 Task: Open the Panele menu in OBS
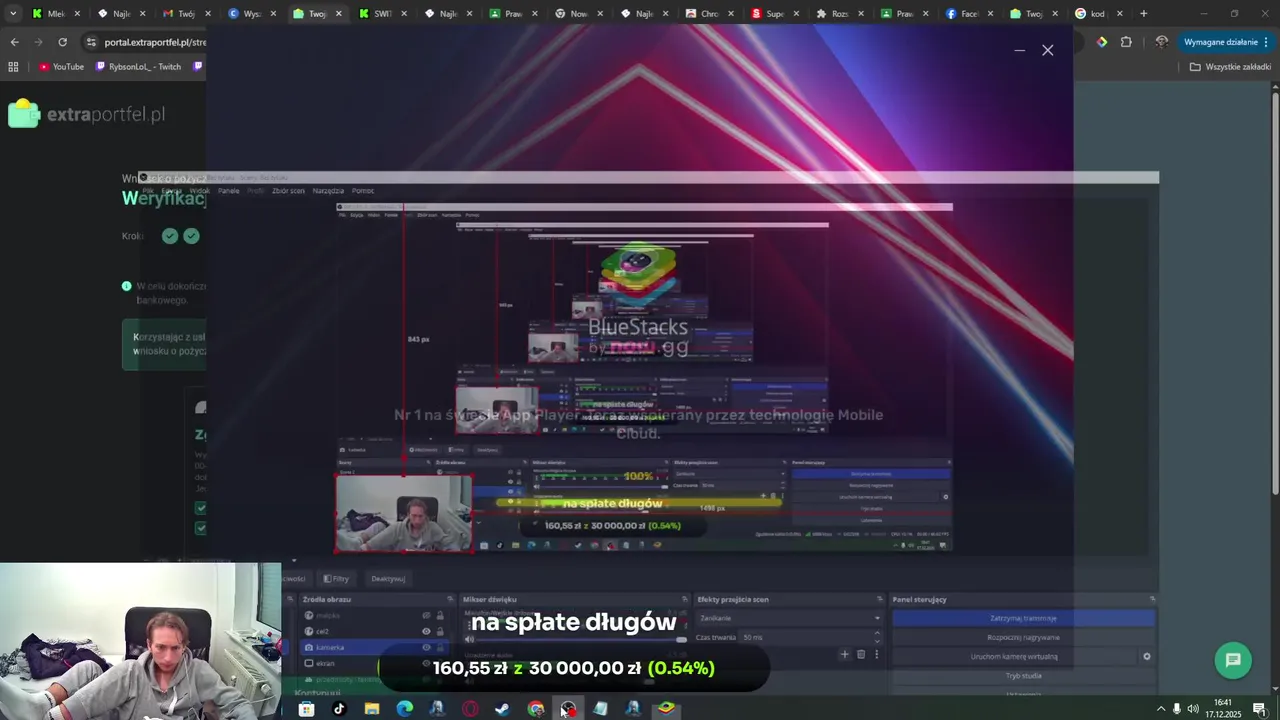229,191
